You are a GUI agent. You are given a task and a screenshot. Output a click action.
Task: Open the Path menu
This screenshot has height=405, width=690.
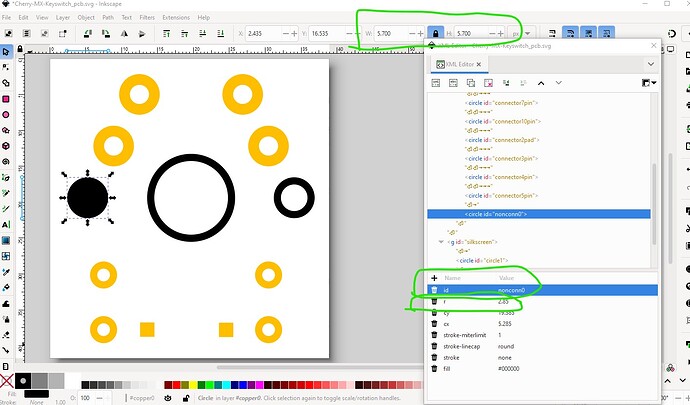pyautogui.click(x=108, y=18)
